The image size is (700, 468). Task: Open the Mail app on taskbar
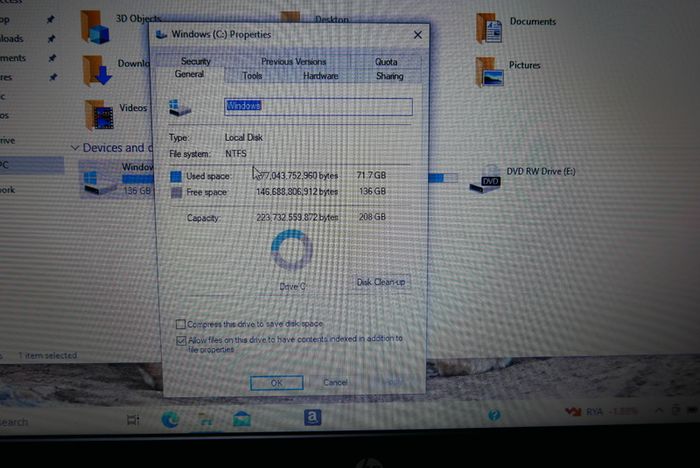coord(242,419)
